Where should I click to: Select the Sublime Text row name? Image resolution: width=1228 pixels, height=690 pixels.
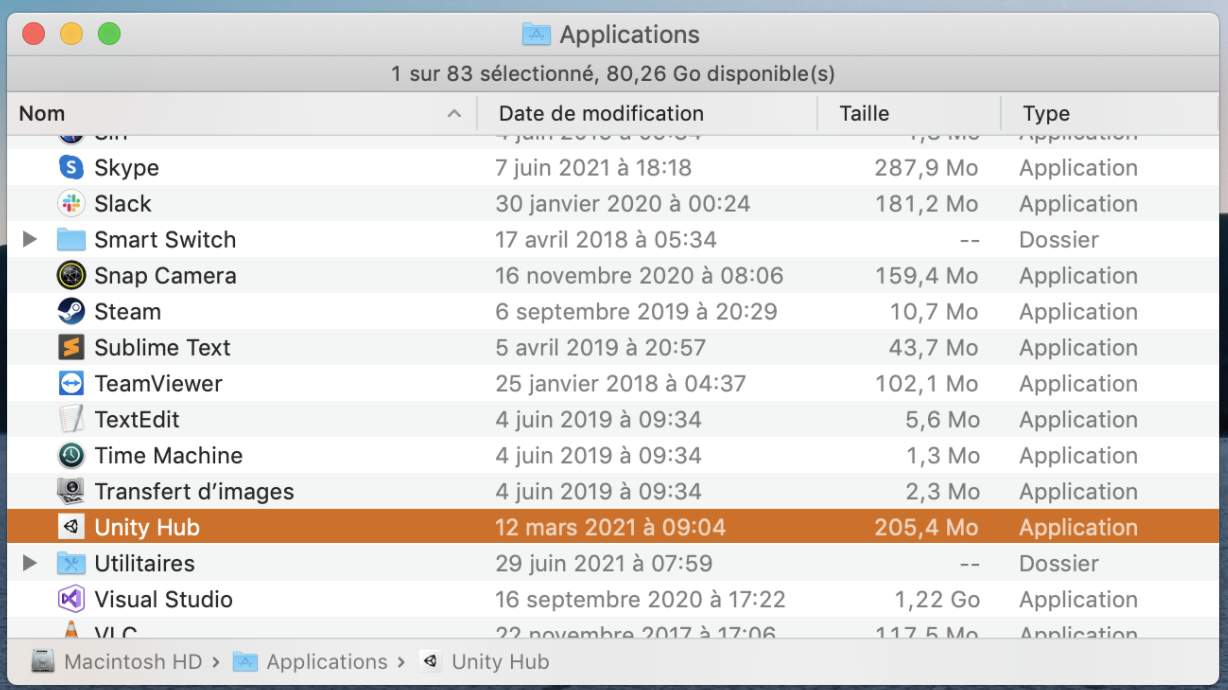pos(162,348)
